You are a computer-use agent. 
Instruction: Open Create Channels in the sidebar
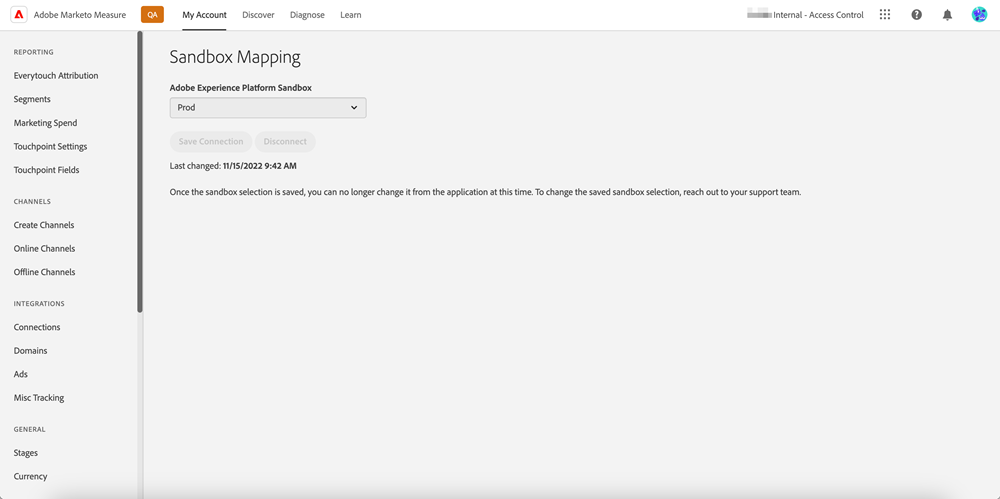click(44, 225)
